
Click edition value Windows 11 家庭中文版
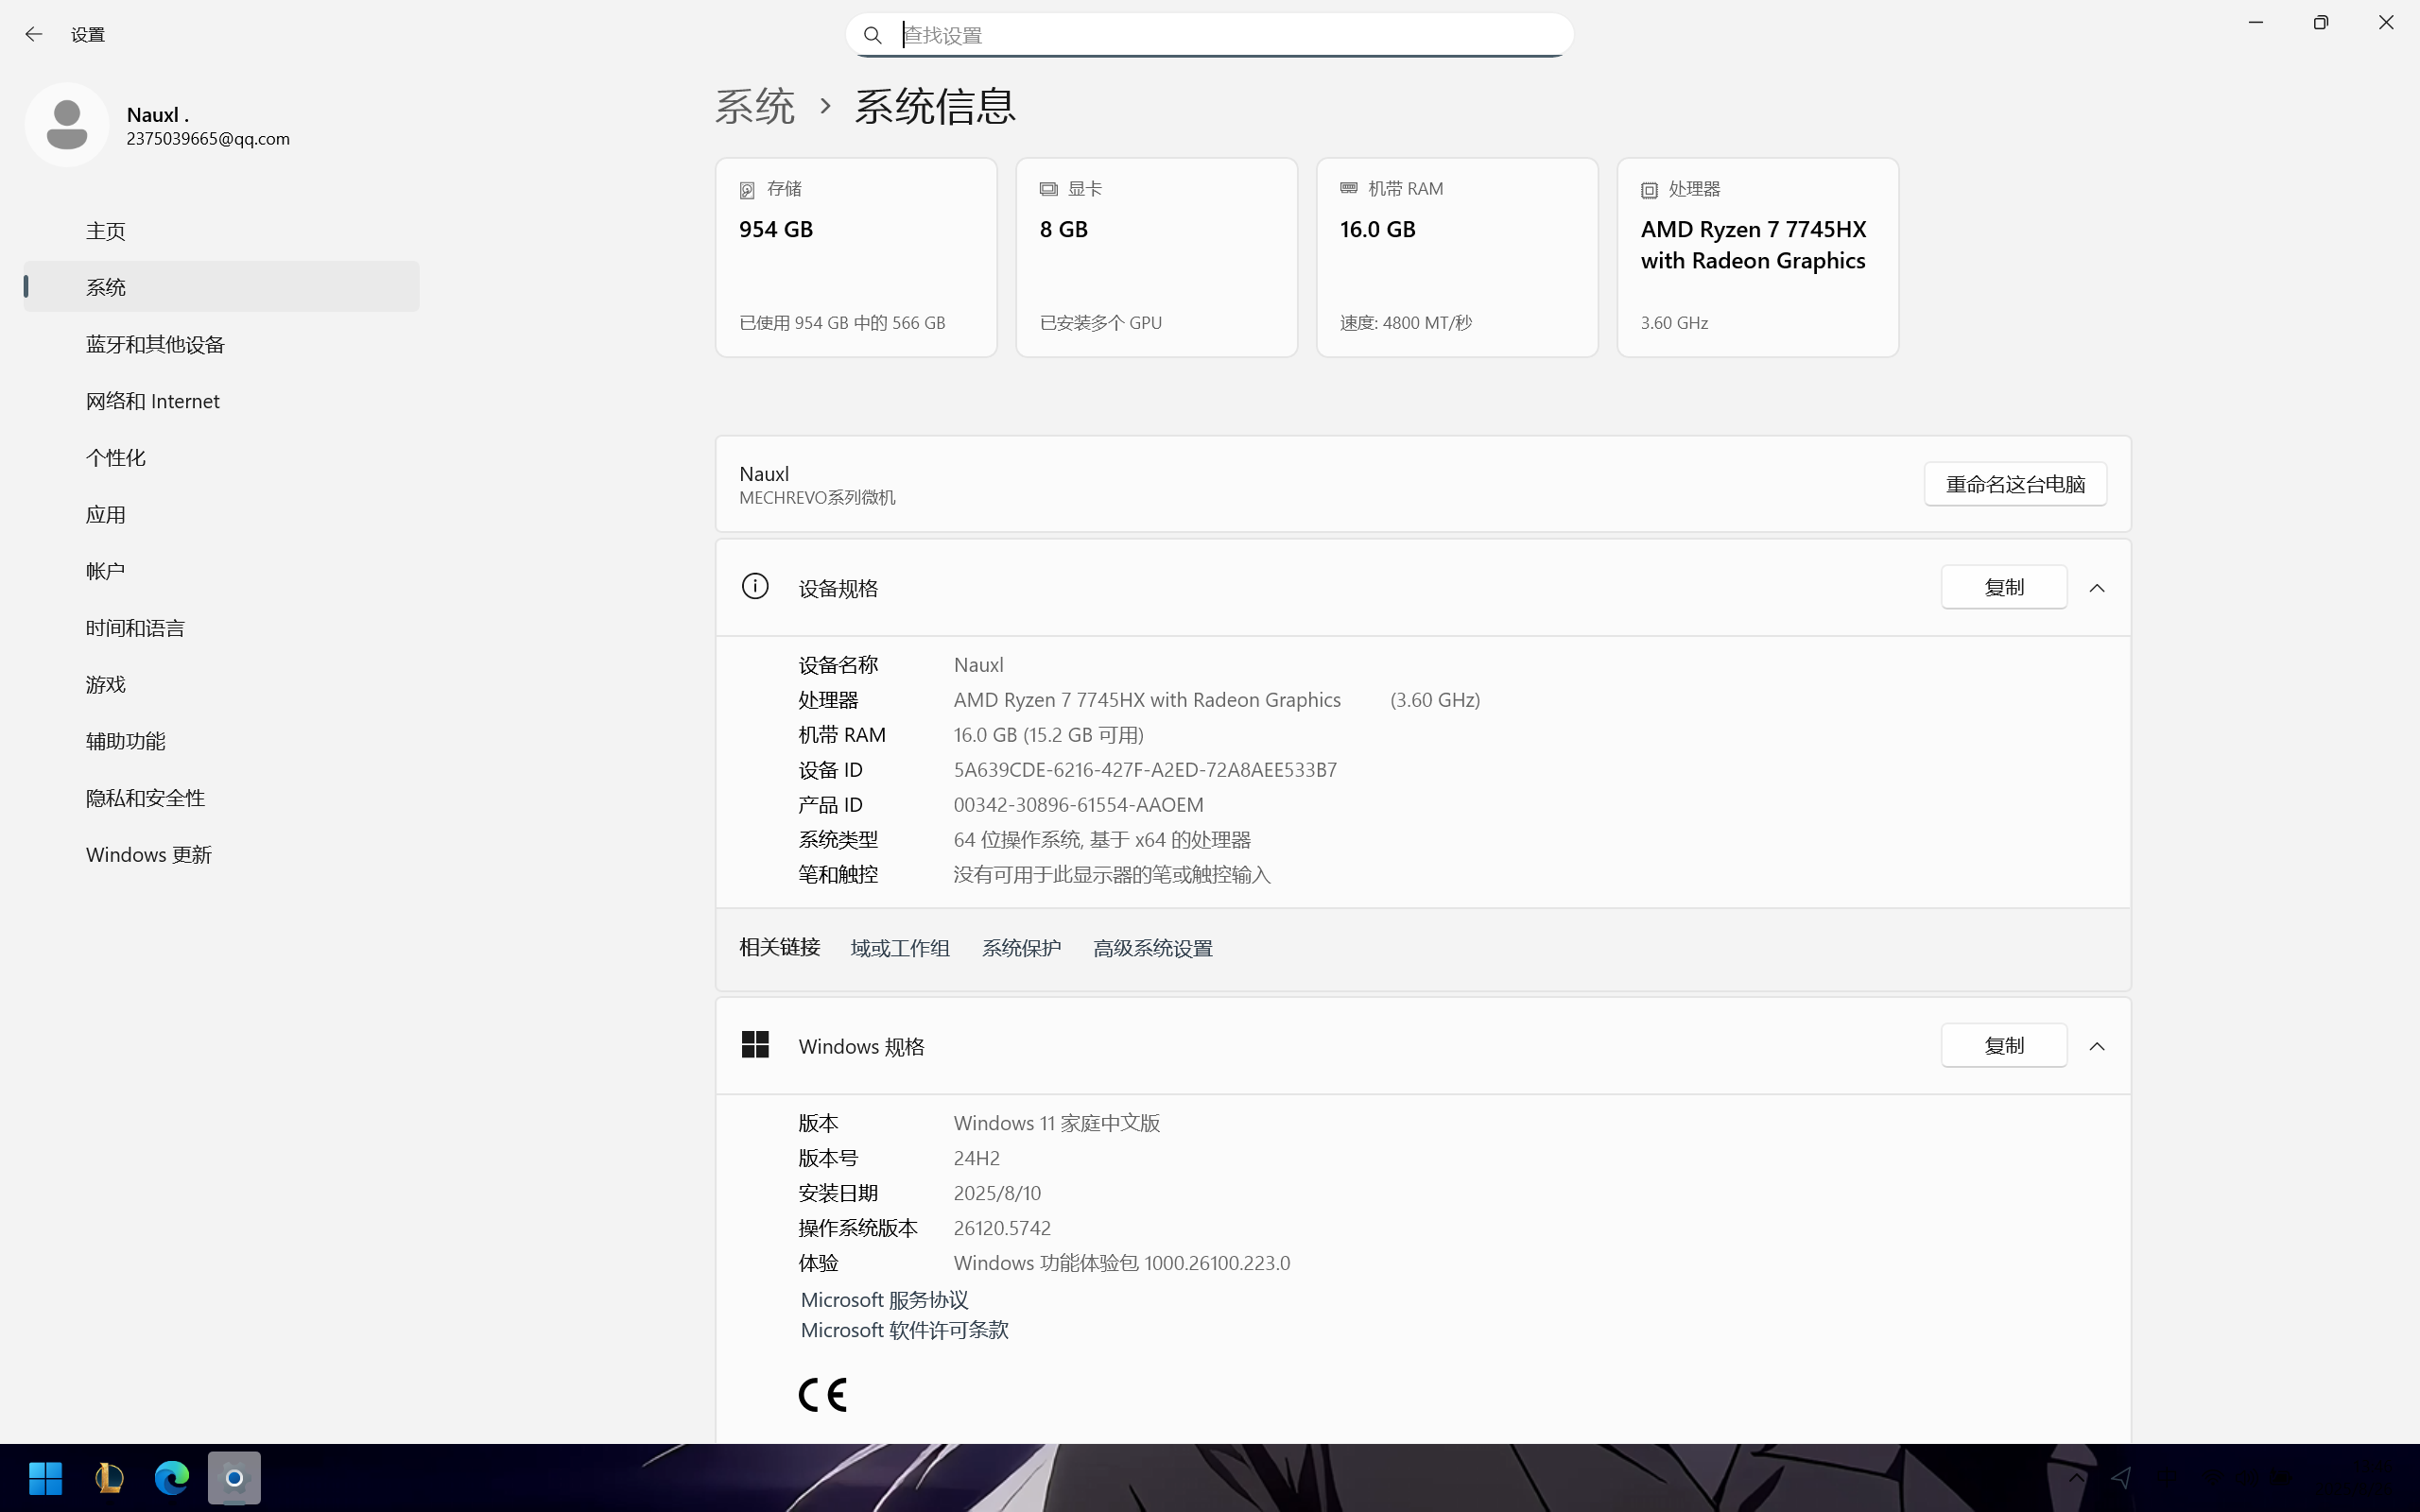click(x=1056, y=1123)
